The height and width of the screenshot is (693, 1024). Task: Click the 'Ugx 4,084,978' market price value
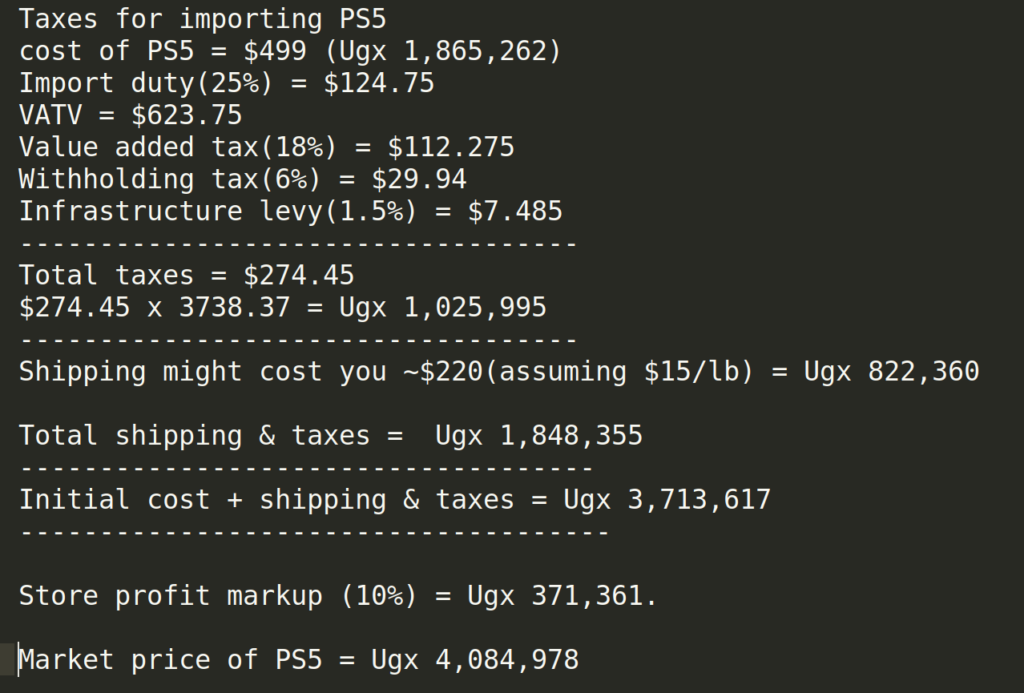point(475,660)
